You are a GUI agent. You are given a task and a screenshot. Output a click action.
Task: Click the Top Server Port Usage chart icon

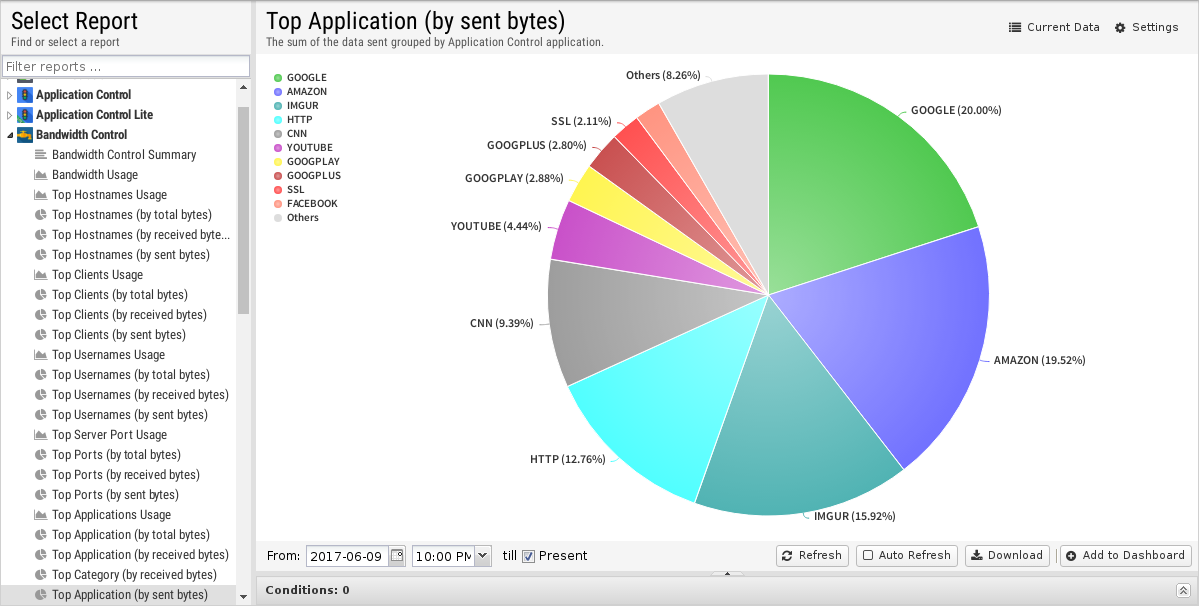click(41, 435)
